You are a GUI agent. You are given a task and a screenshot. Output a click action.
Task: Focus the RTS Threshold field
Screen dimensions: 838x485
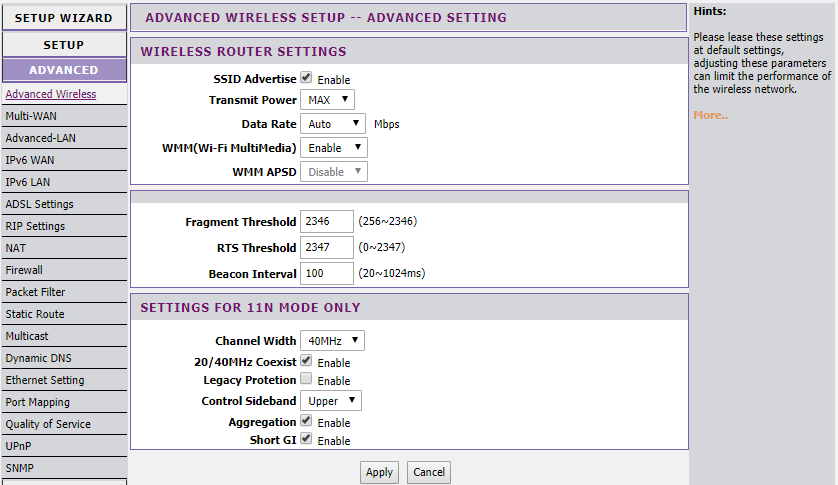tap(327, 248)
